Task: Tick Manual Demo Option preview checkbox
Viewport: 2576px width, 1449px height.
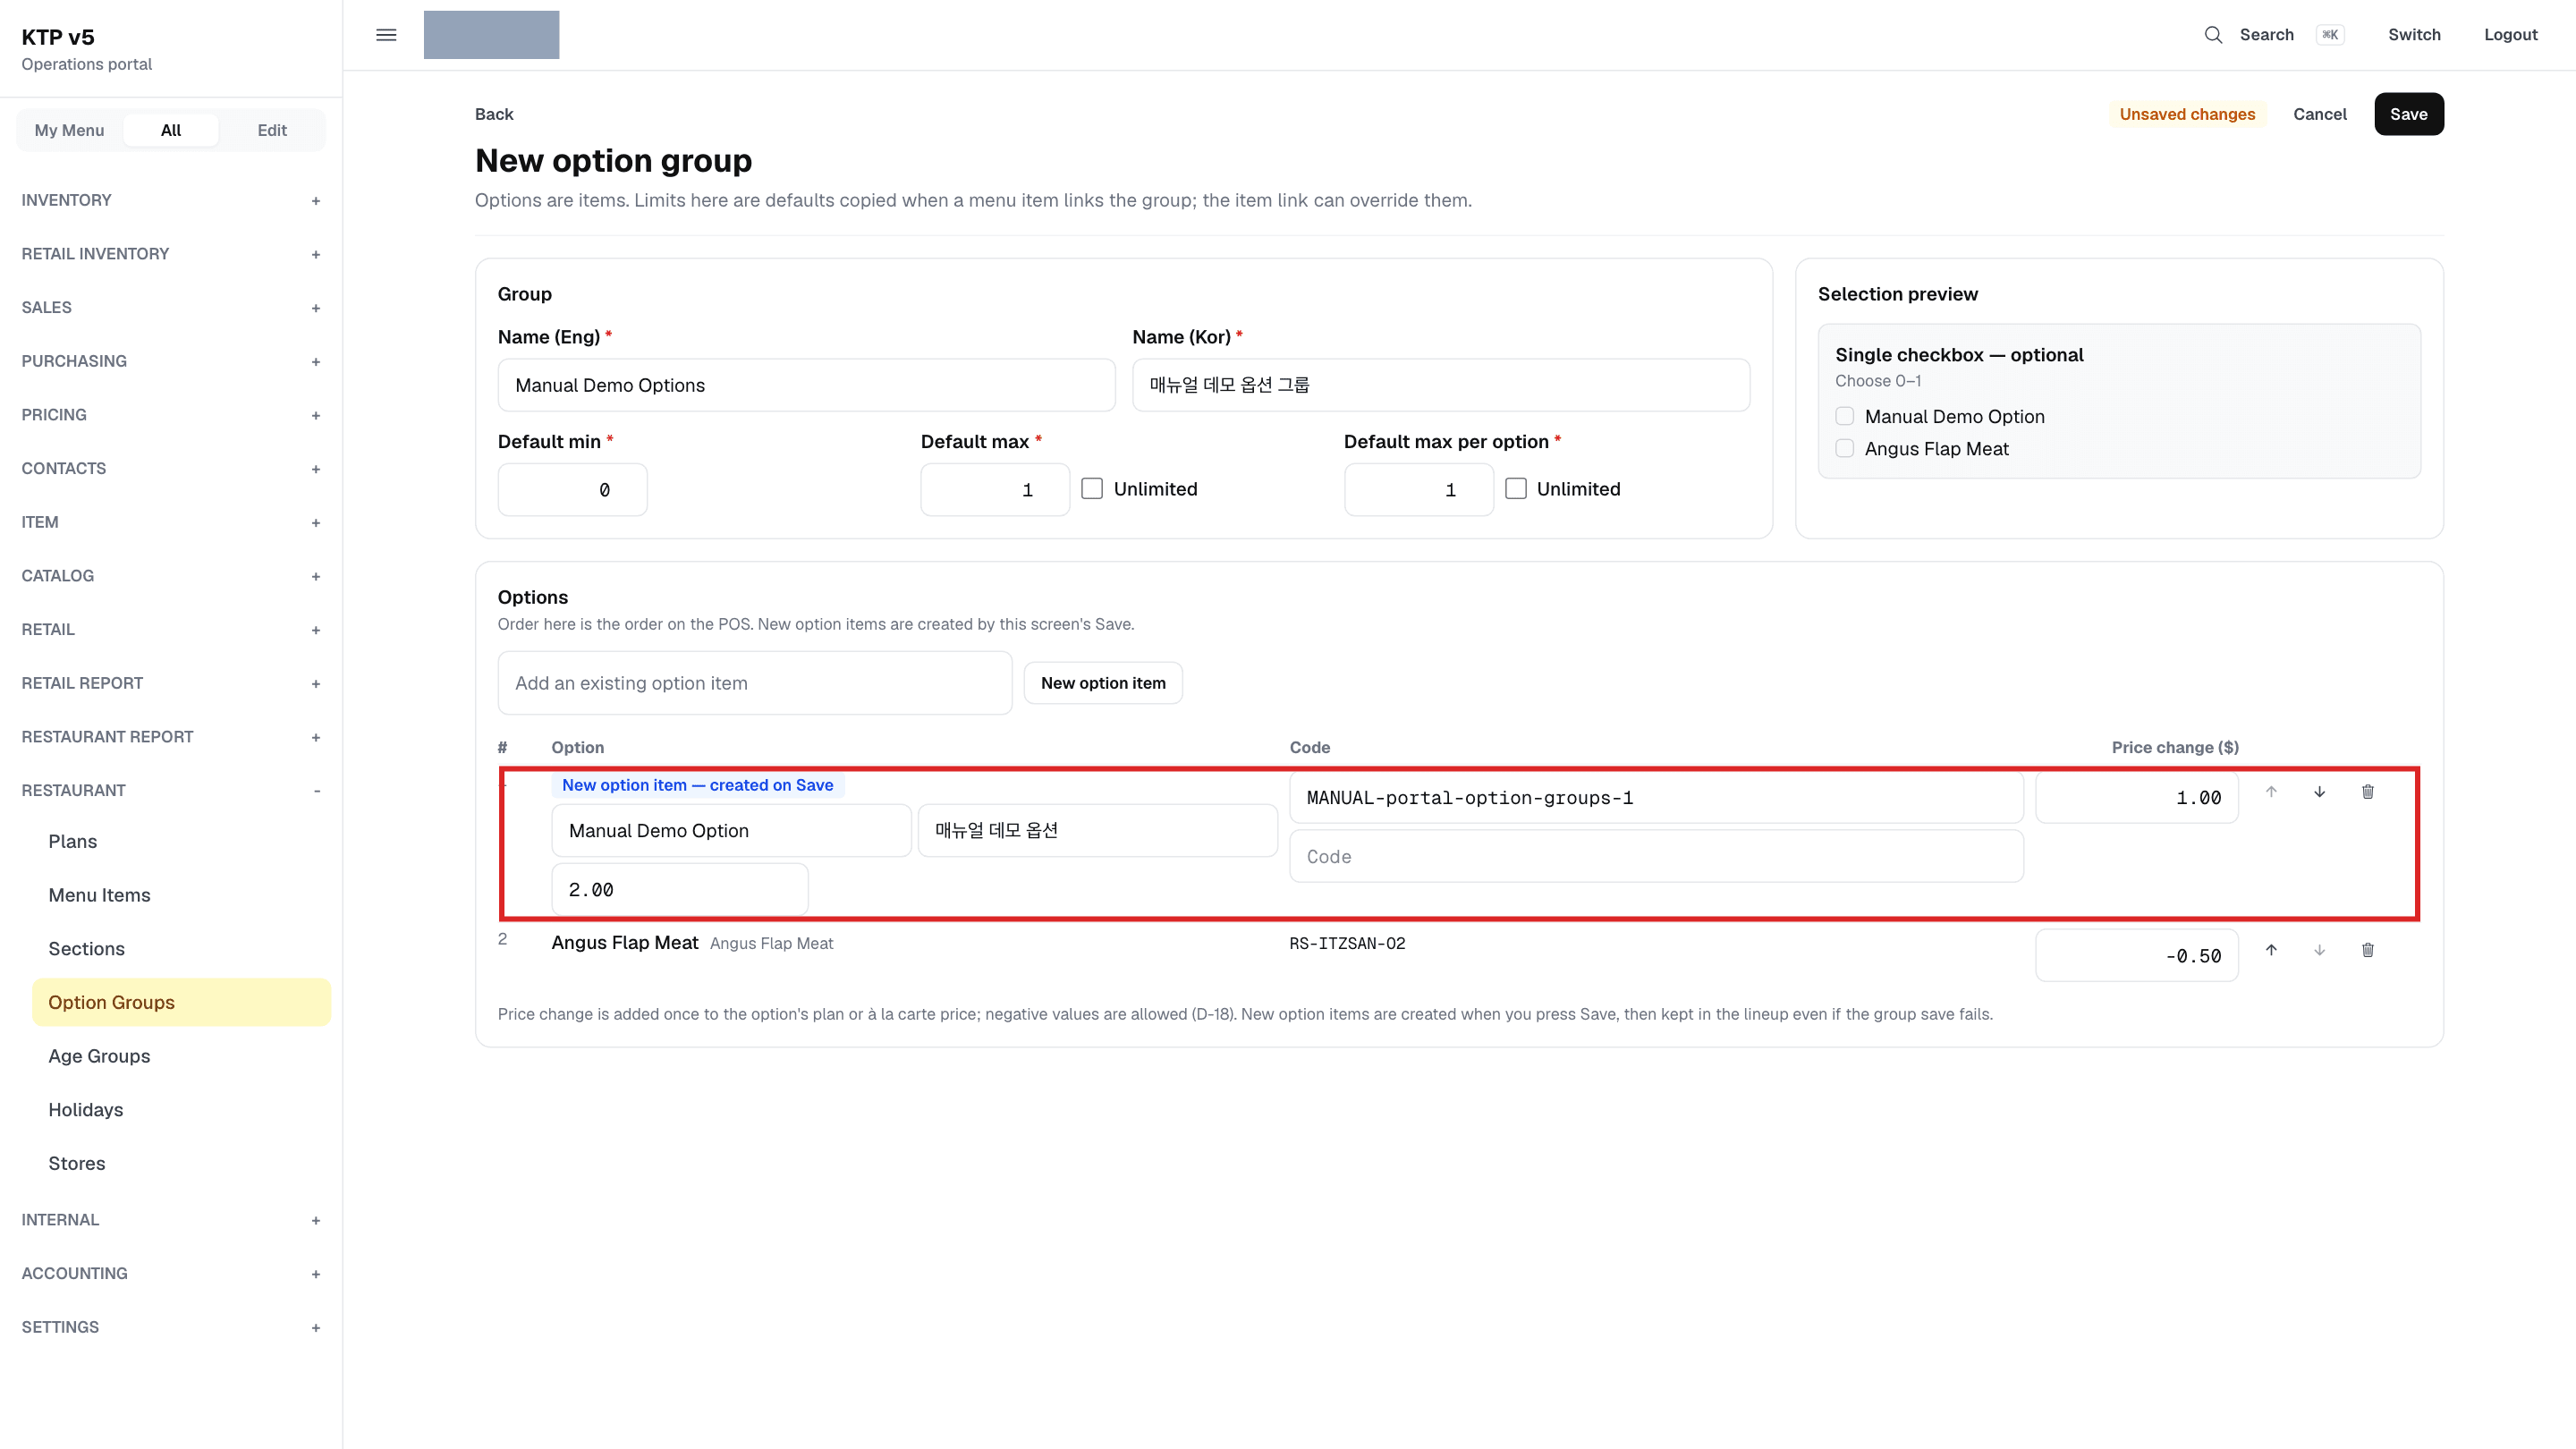Action: point(1845,416)
